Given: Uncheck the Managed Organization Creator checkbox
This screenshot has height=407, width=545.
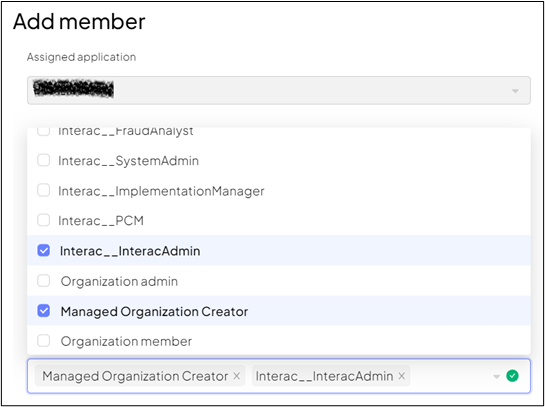Looking at the screenshot, I should pos(43,311).
